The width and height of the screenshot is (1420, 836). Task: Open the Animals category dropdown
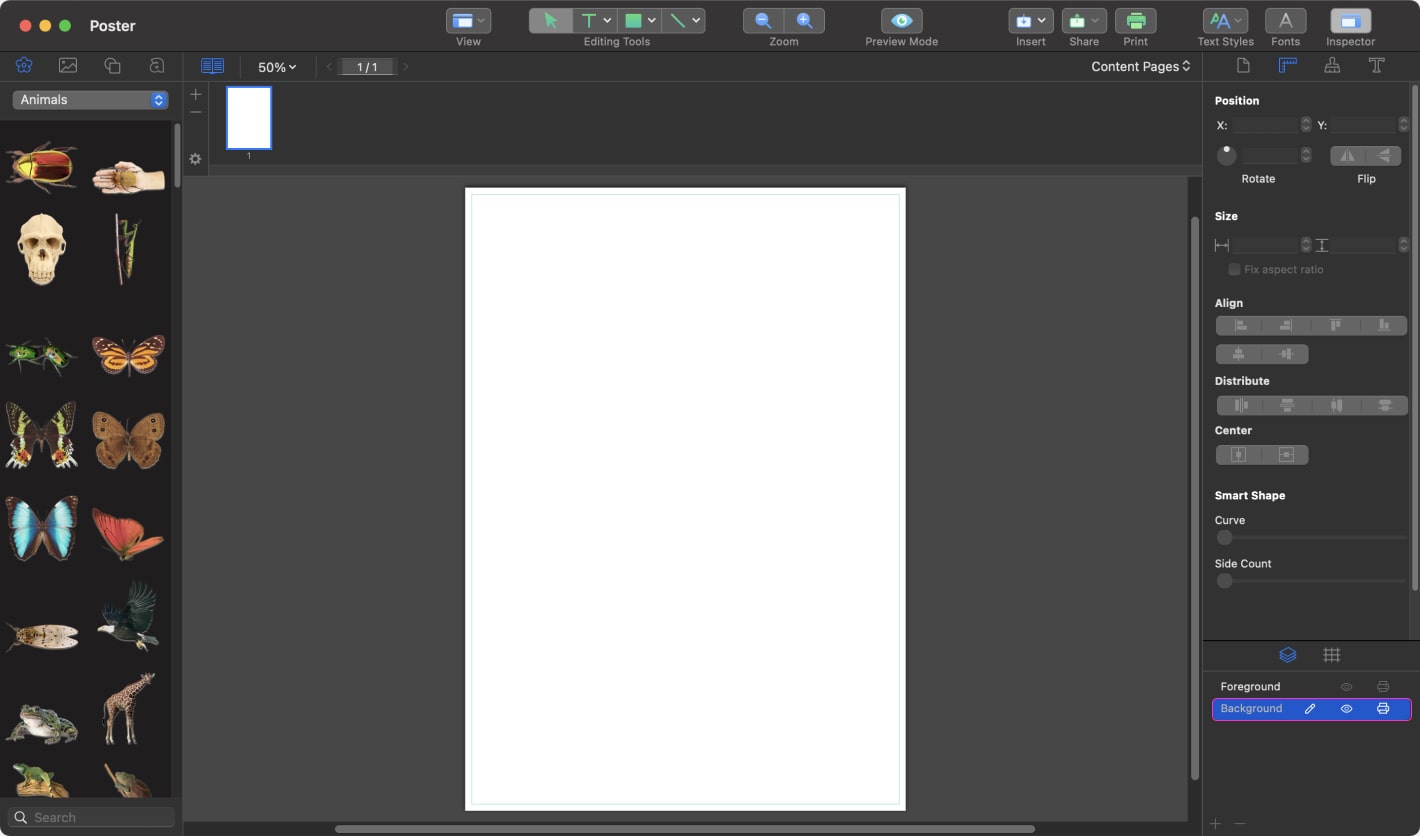click(x=89, y=99)
